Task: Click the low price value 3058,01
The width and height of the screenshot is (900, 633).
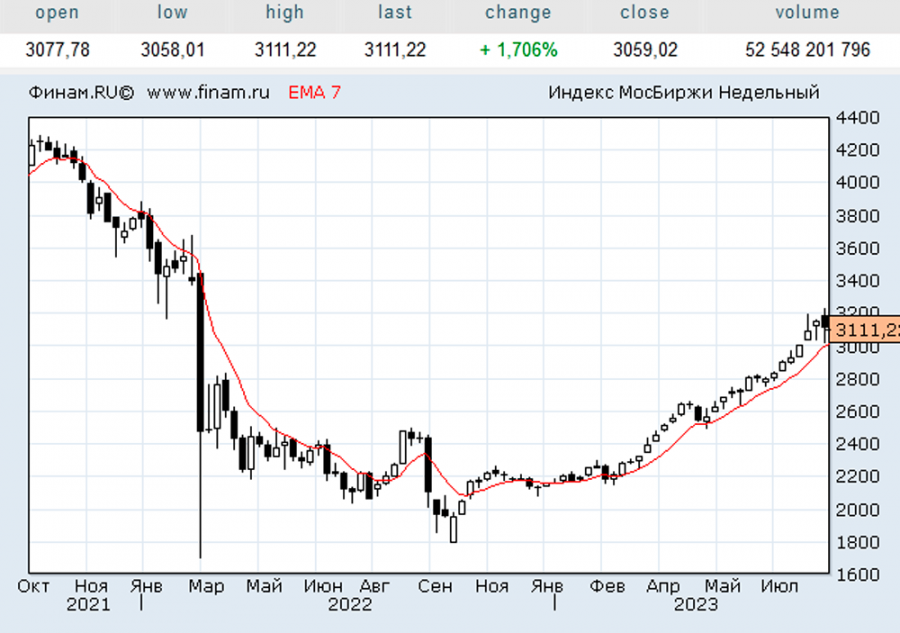Action: point(172,49)
